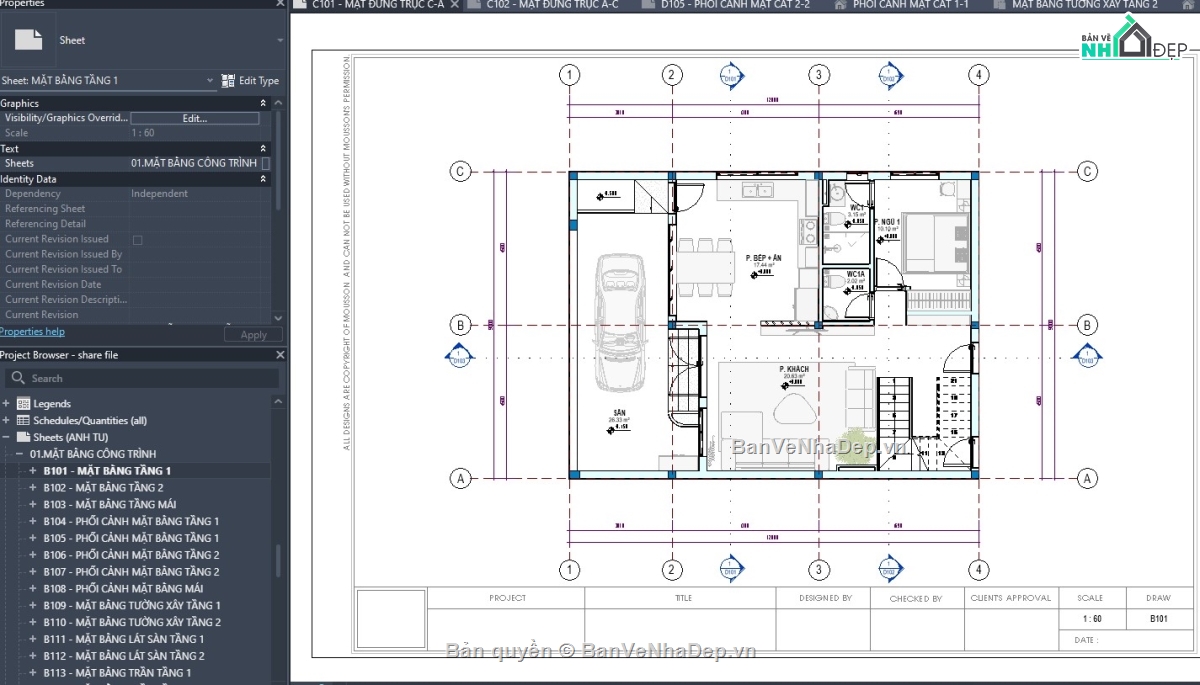1200x685 pixels.
Task: Collapse the Identity Data property group
Action: pyautogui.click(x=263, y=179)
